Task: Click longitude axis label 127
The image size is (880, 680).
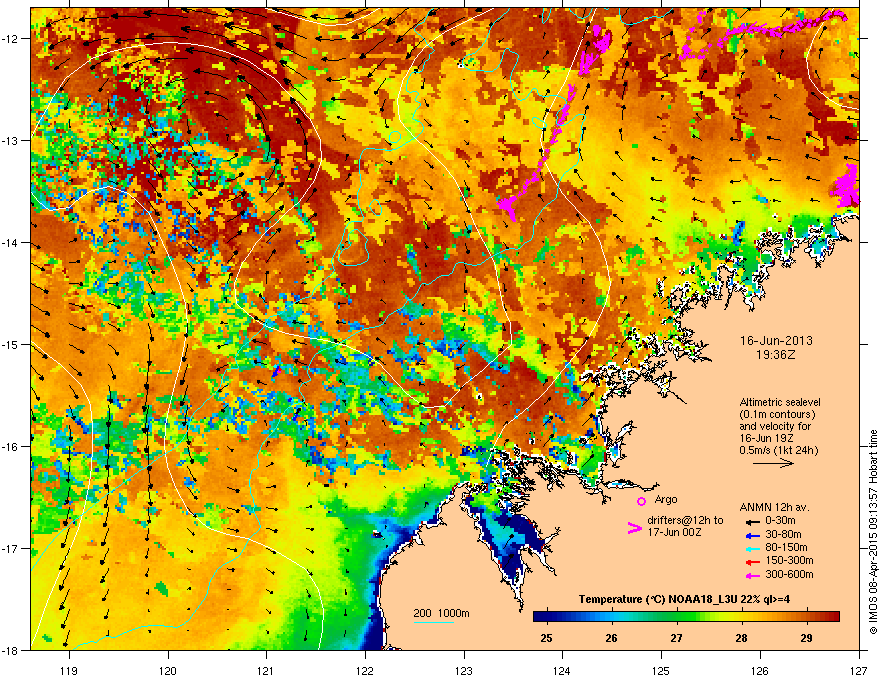Action: click(859, 670)
